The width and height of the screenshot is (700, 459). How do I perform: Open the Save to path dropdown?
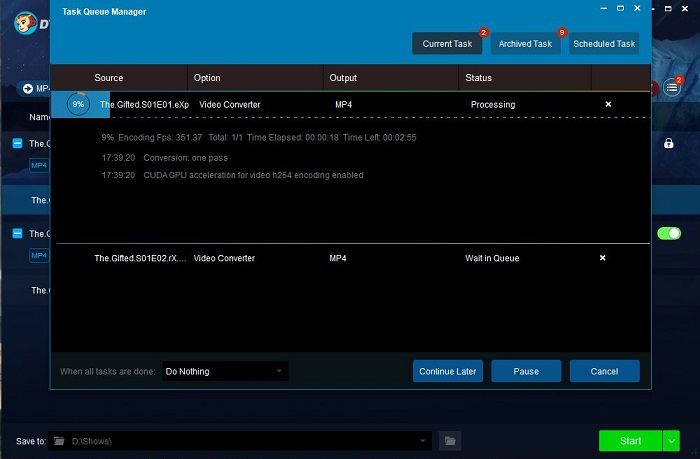(422, 441)
